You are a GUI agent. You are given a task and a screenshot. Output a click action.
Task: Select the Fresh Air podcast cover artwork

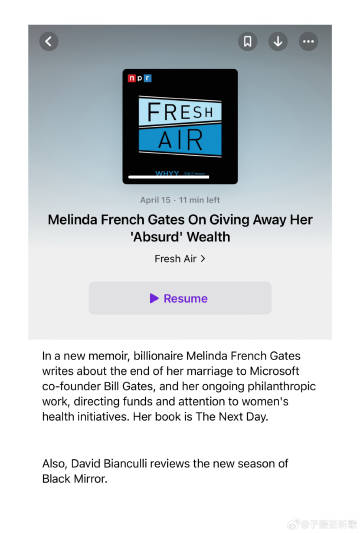(x=180, y=126)
